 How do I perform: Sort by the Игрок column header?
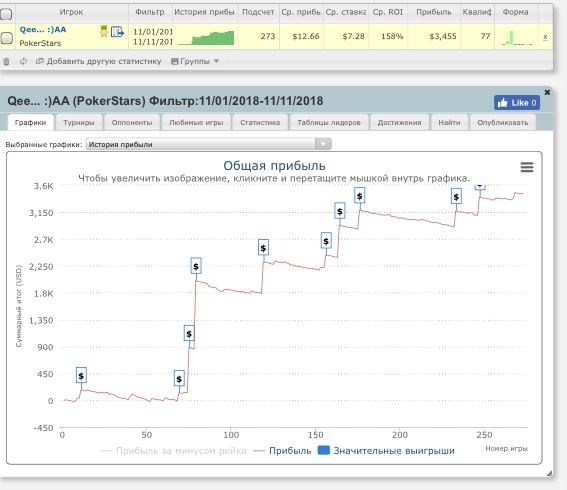[x=72, y=12]
